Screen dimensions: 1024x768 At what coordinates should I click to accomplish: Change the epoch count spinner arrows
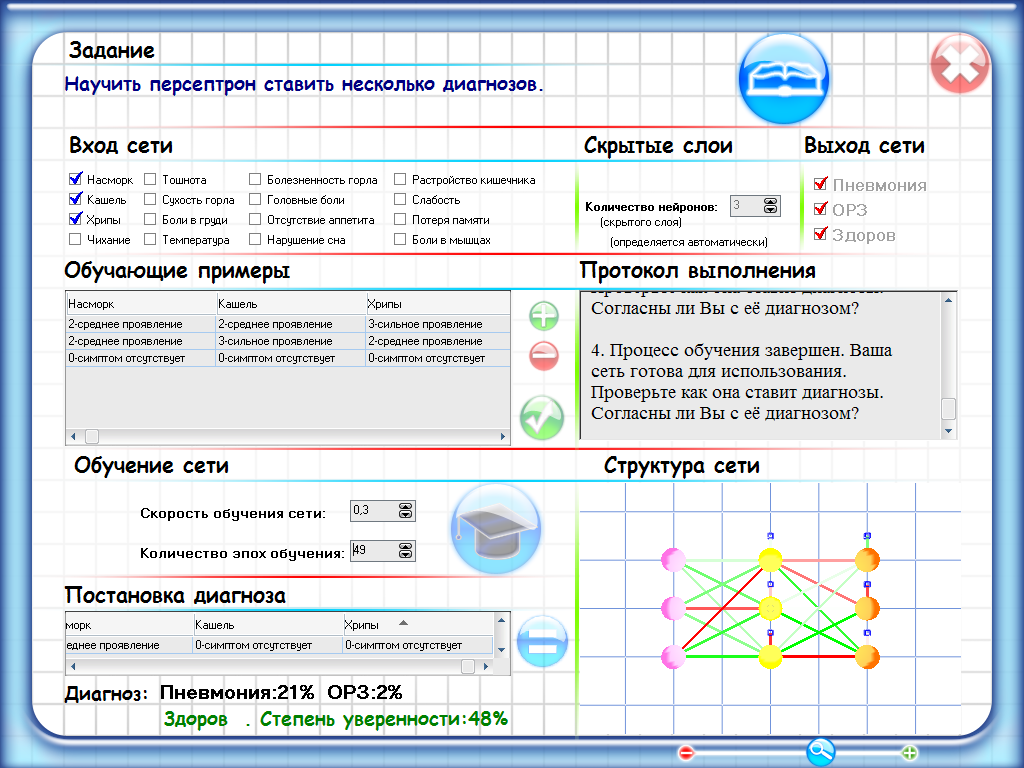pyautogui.click(x=405, y=551)
